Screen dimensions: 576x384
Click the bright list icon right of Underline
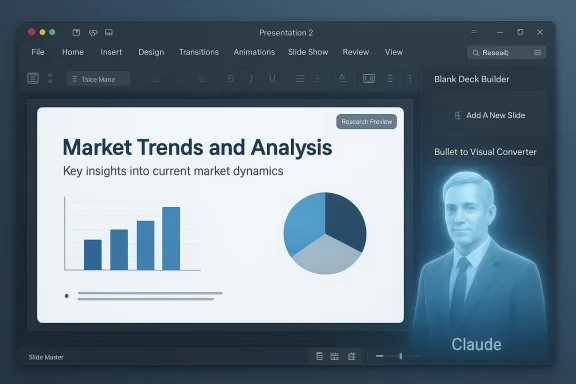click(300, 79)
